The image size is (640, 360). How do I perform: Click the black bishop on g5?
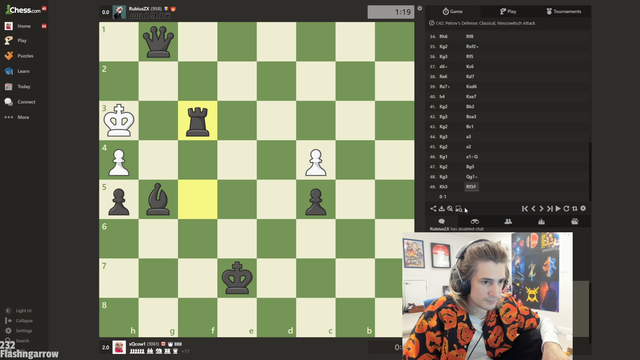click(158, 200)
